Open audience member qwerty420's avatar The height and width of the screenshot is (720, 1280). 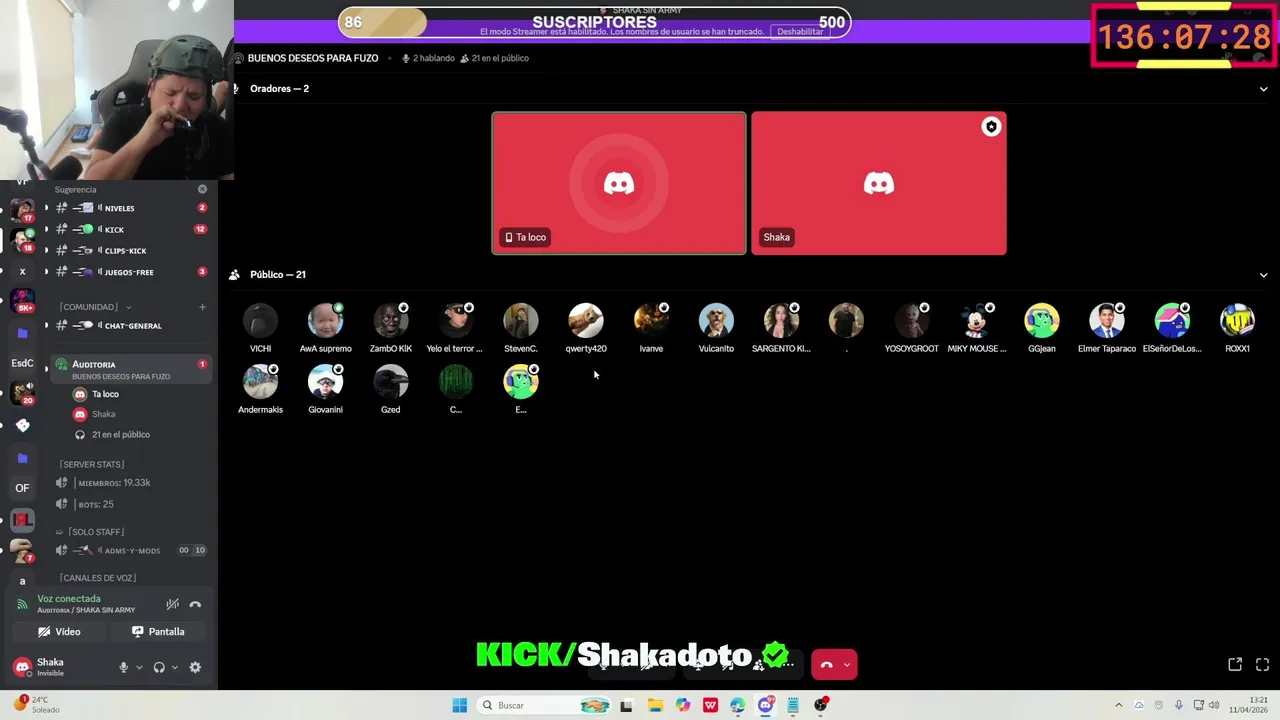[x=586, y=321]
